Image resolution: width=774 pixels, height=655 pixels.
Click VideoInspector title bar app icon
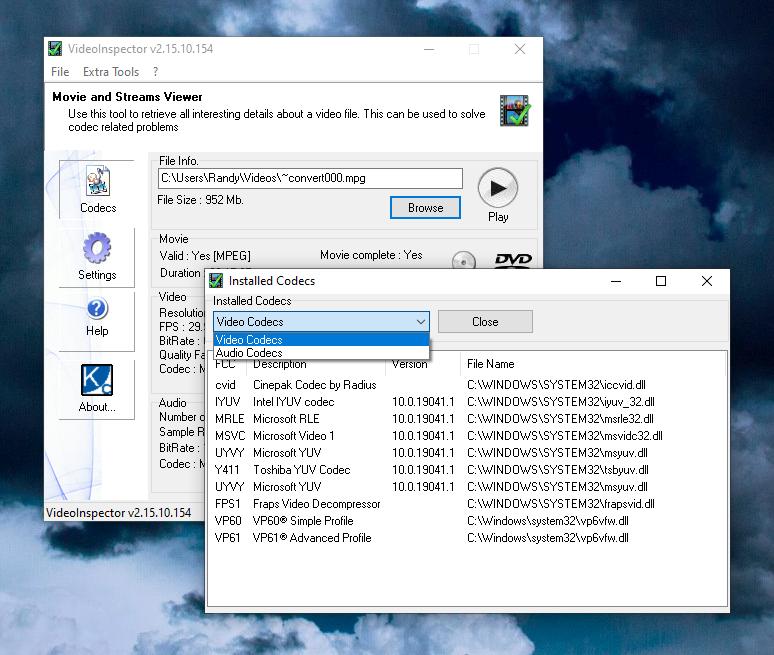click(55, 49)
